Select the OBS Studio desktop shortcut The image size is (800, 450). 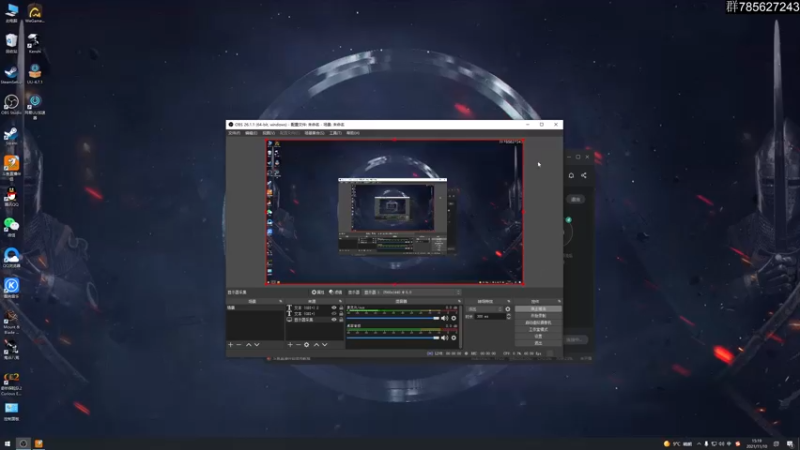pos(11,104)
